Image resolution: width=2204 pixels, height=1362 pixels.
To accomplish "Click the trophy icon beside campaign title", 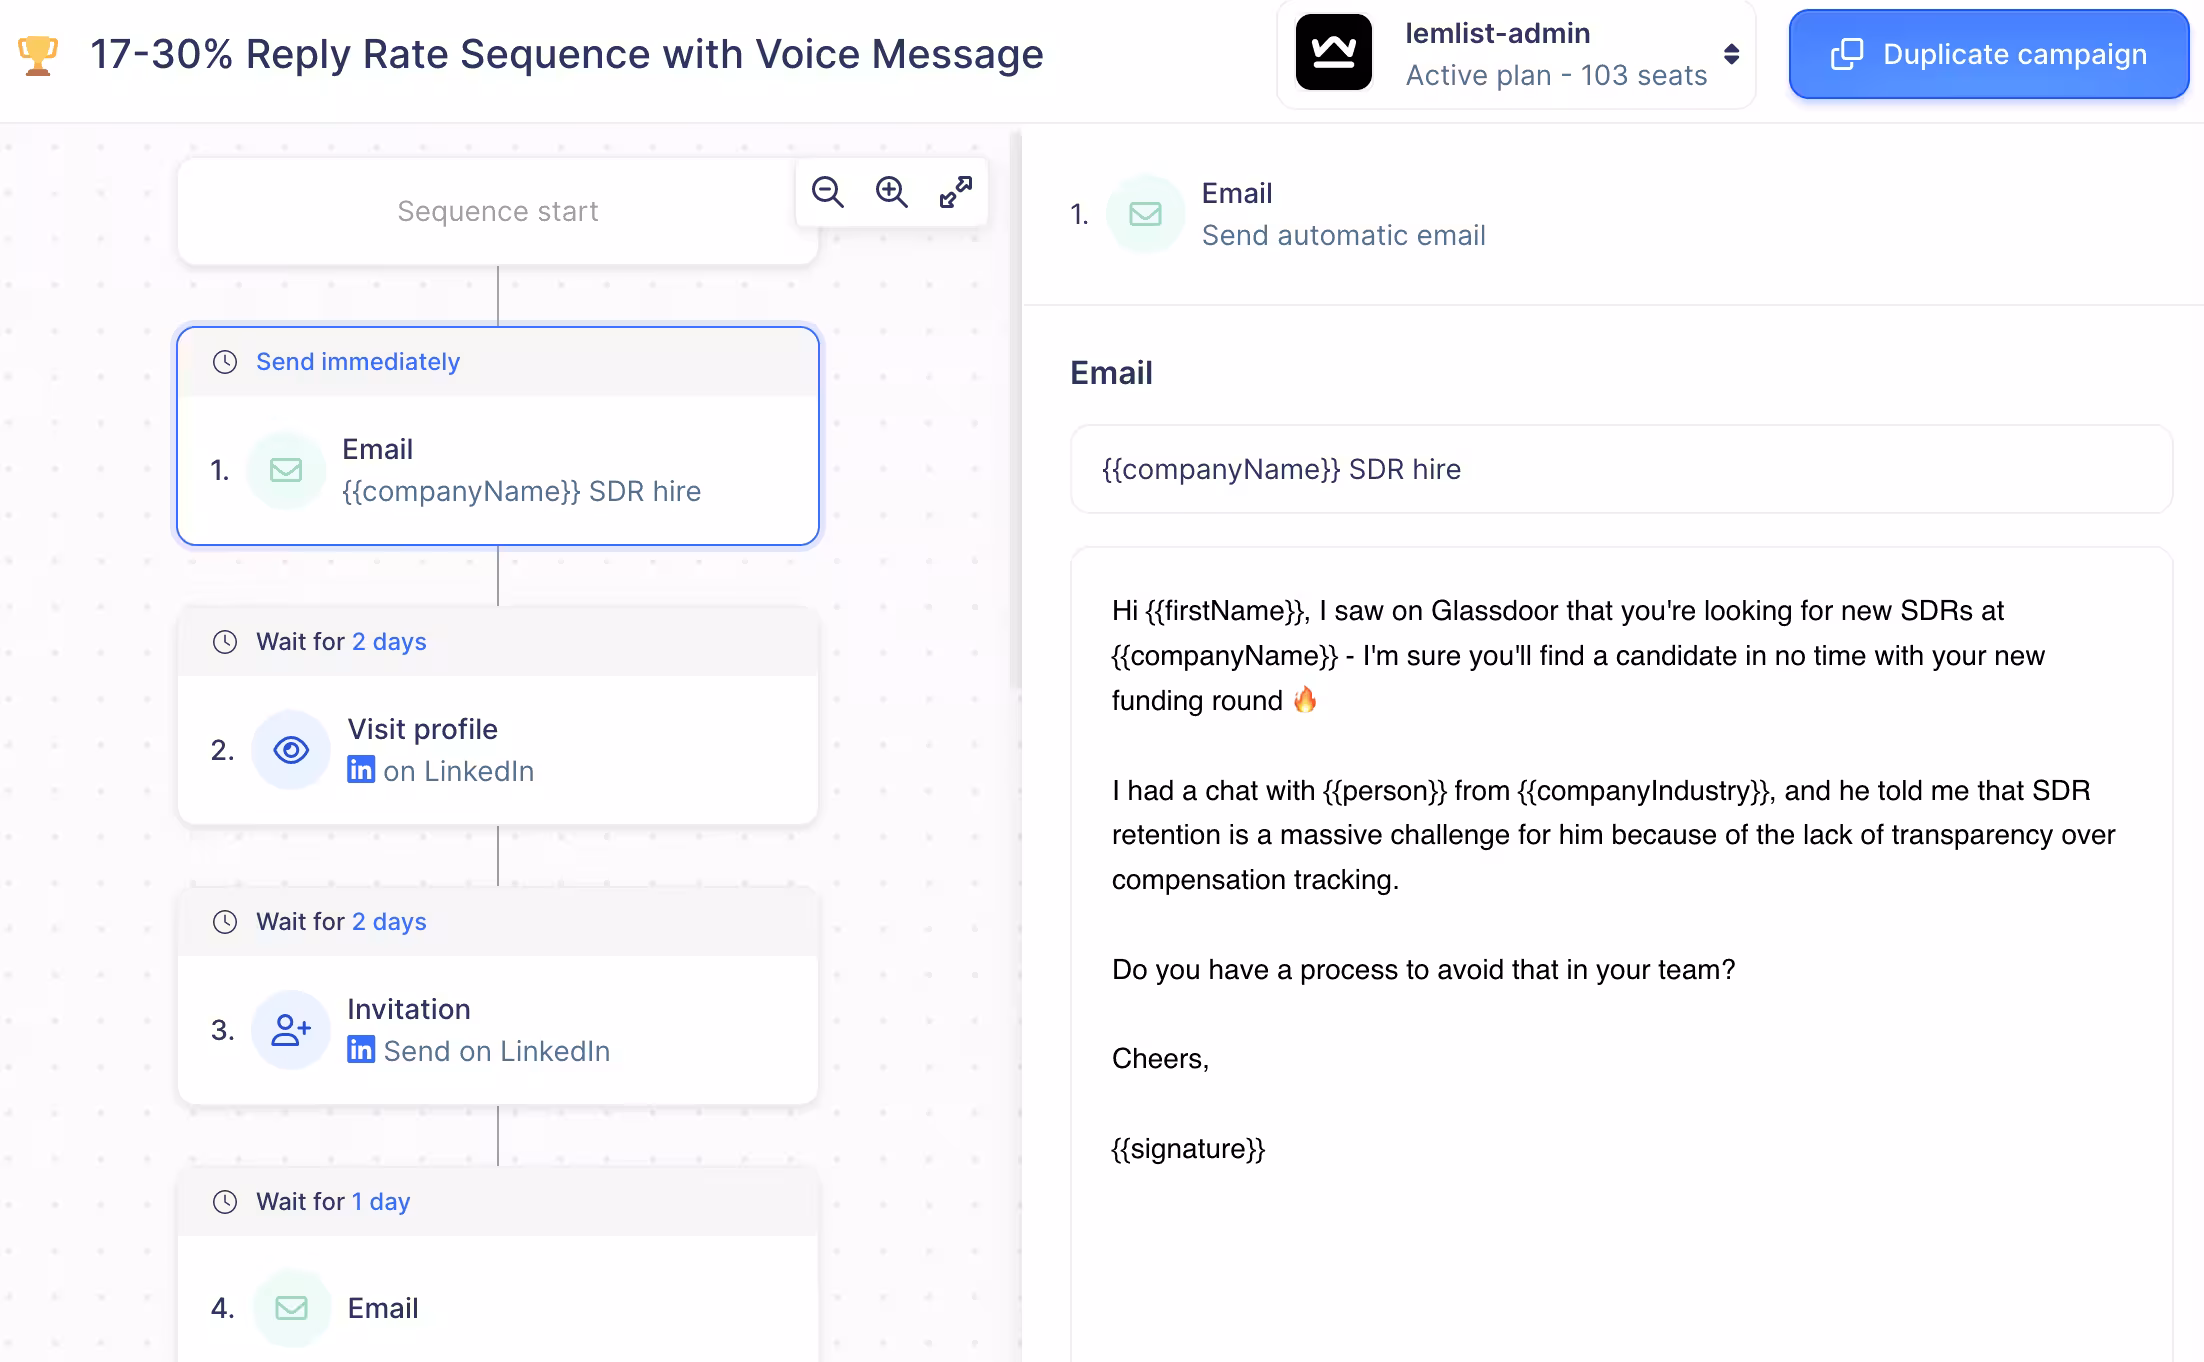I will pyautogui.click(x=38, y=55).
